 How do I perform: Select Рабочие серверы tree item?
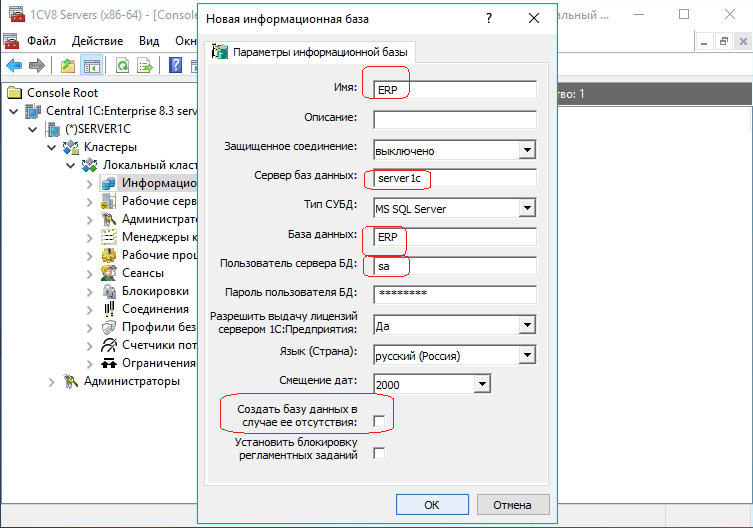[x=158, y=201]
